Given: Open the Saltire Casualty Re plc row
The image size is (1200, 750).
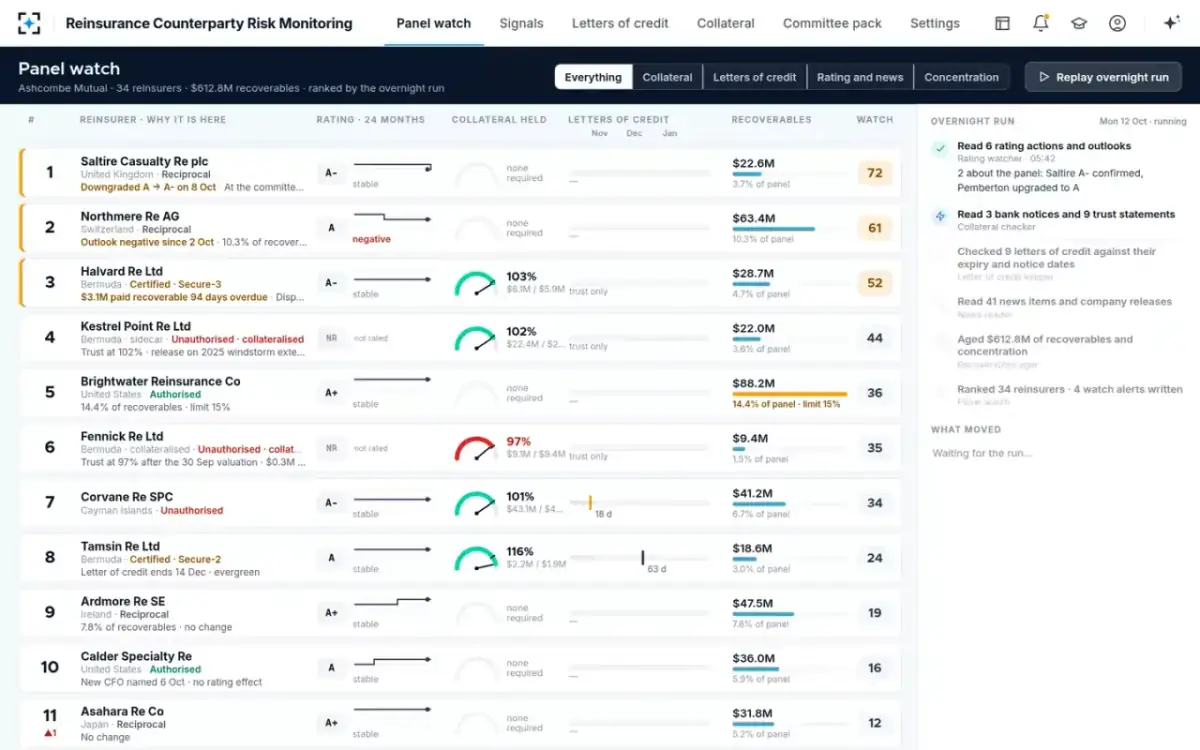Looking at the screenshot, I should [460, 172].
